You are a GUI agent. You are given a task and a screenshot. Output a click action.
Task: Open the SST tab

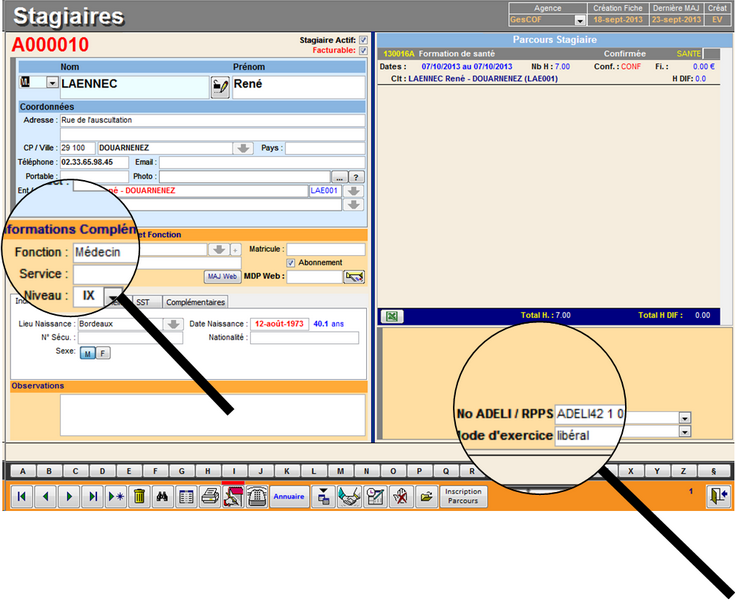144,302
